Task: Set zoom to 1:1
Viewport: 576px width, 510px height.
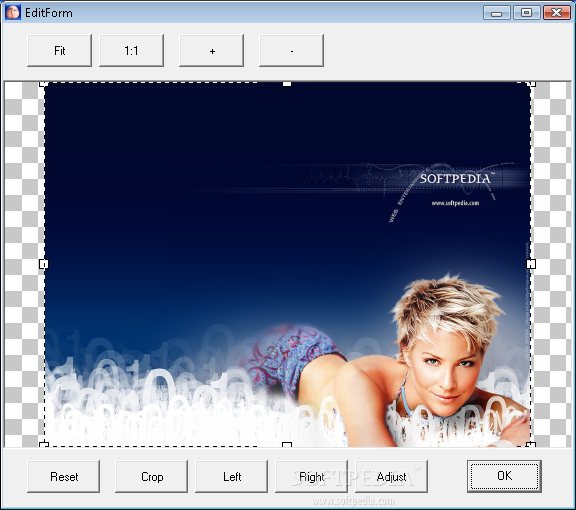Action: (x=132, y=50)
